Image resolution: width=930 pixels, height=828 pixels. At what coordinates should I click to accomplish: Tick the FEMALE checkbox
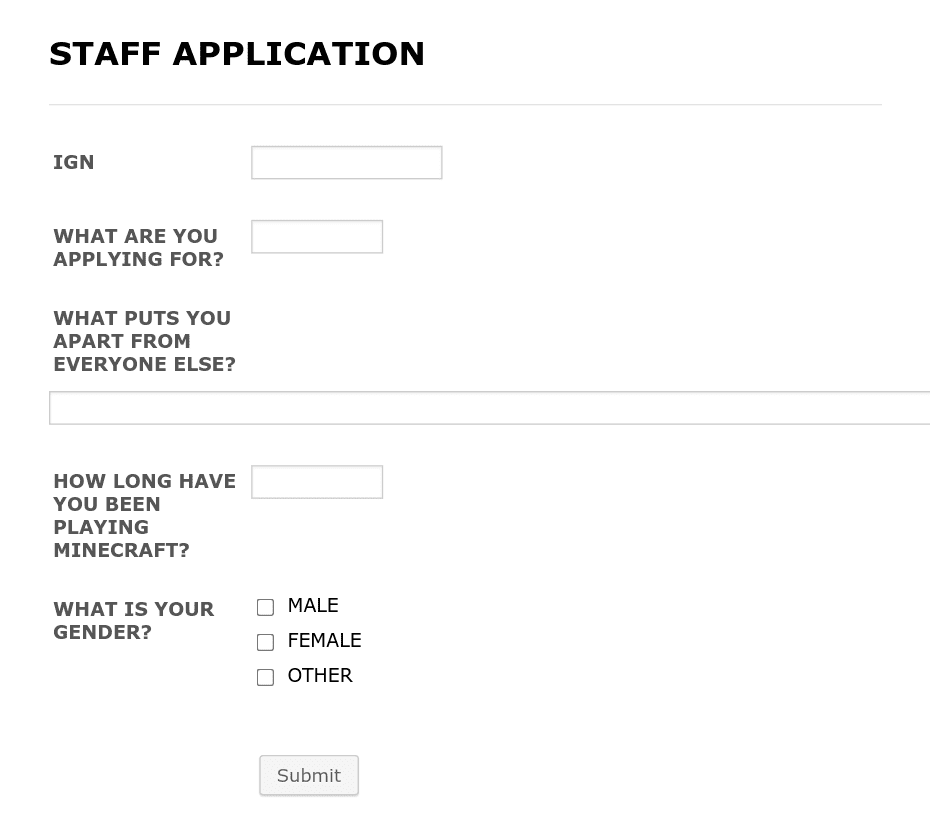265,642
